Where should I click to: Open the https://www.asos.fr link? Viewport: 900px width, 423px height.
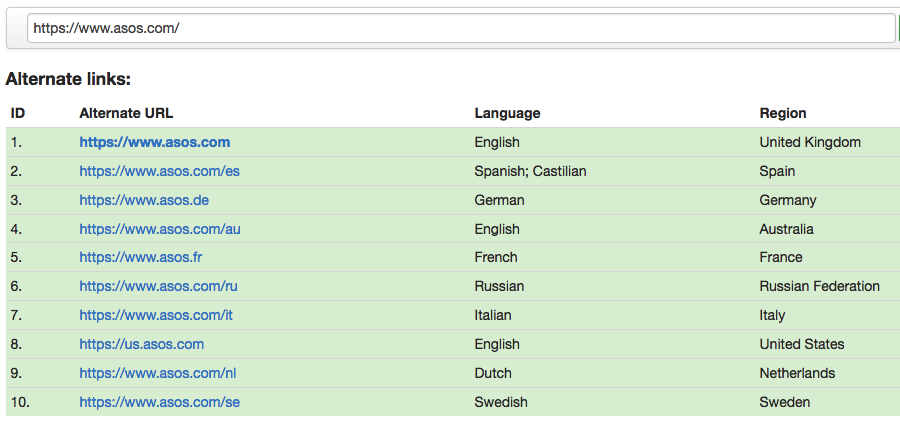click(141, 257)
